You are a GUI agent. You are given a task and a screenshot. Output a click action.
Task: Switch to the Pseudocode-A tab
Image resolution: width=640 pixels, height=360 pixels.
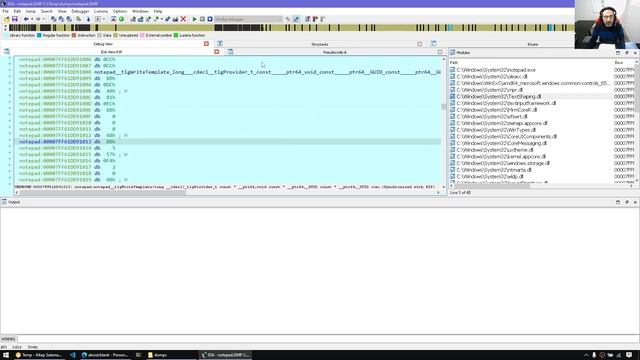(x=335, y=52)
